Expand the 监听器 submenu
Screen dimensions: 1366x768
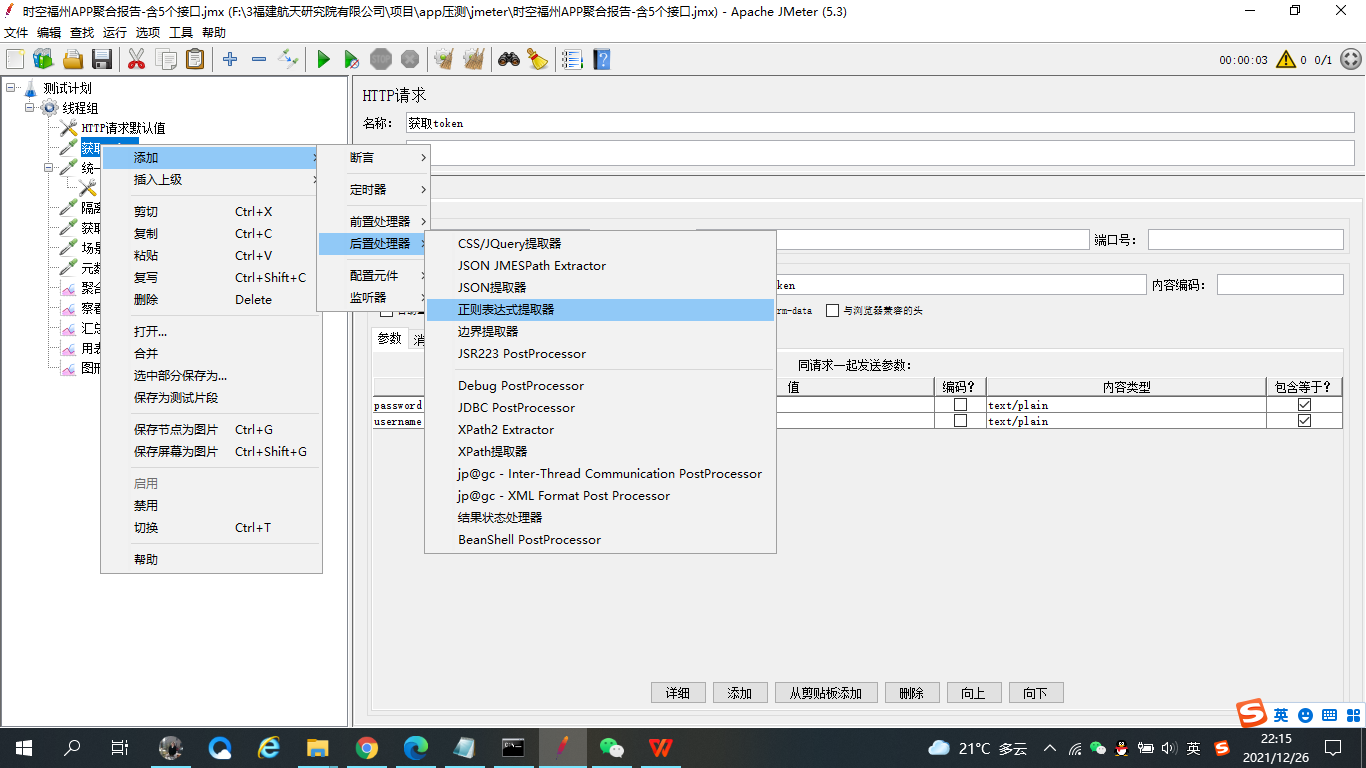point(374,298)
